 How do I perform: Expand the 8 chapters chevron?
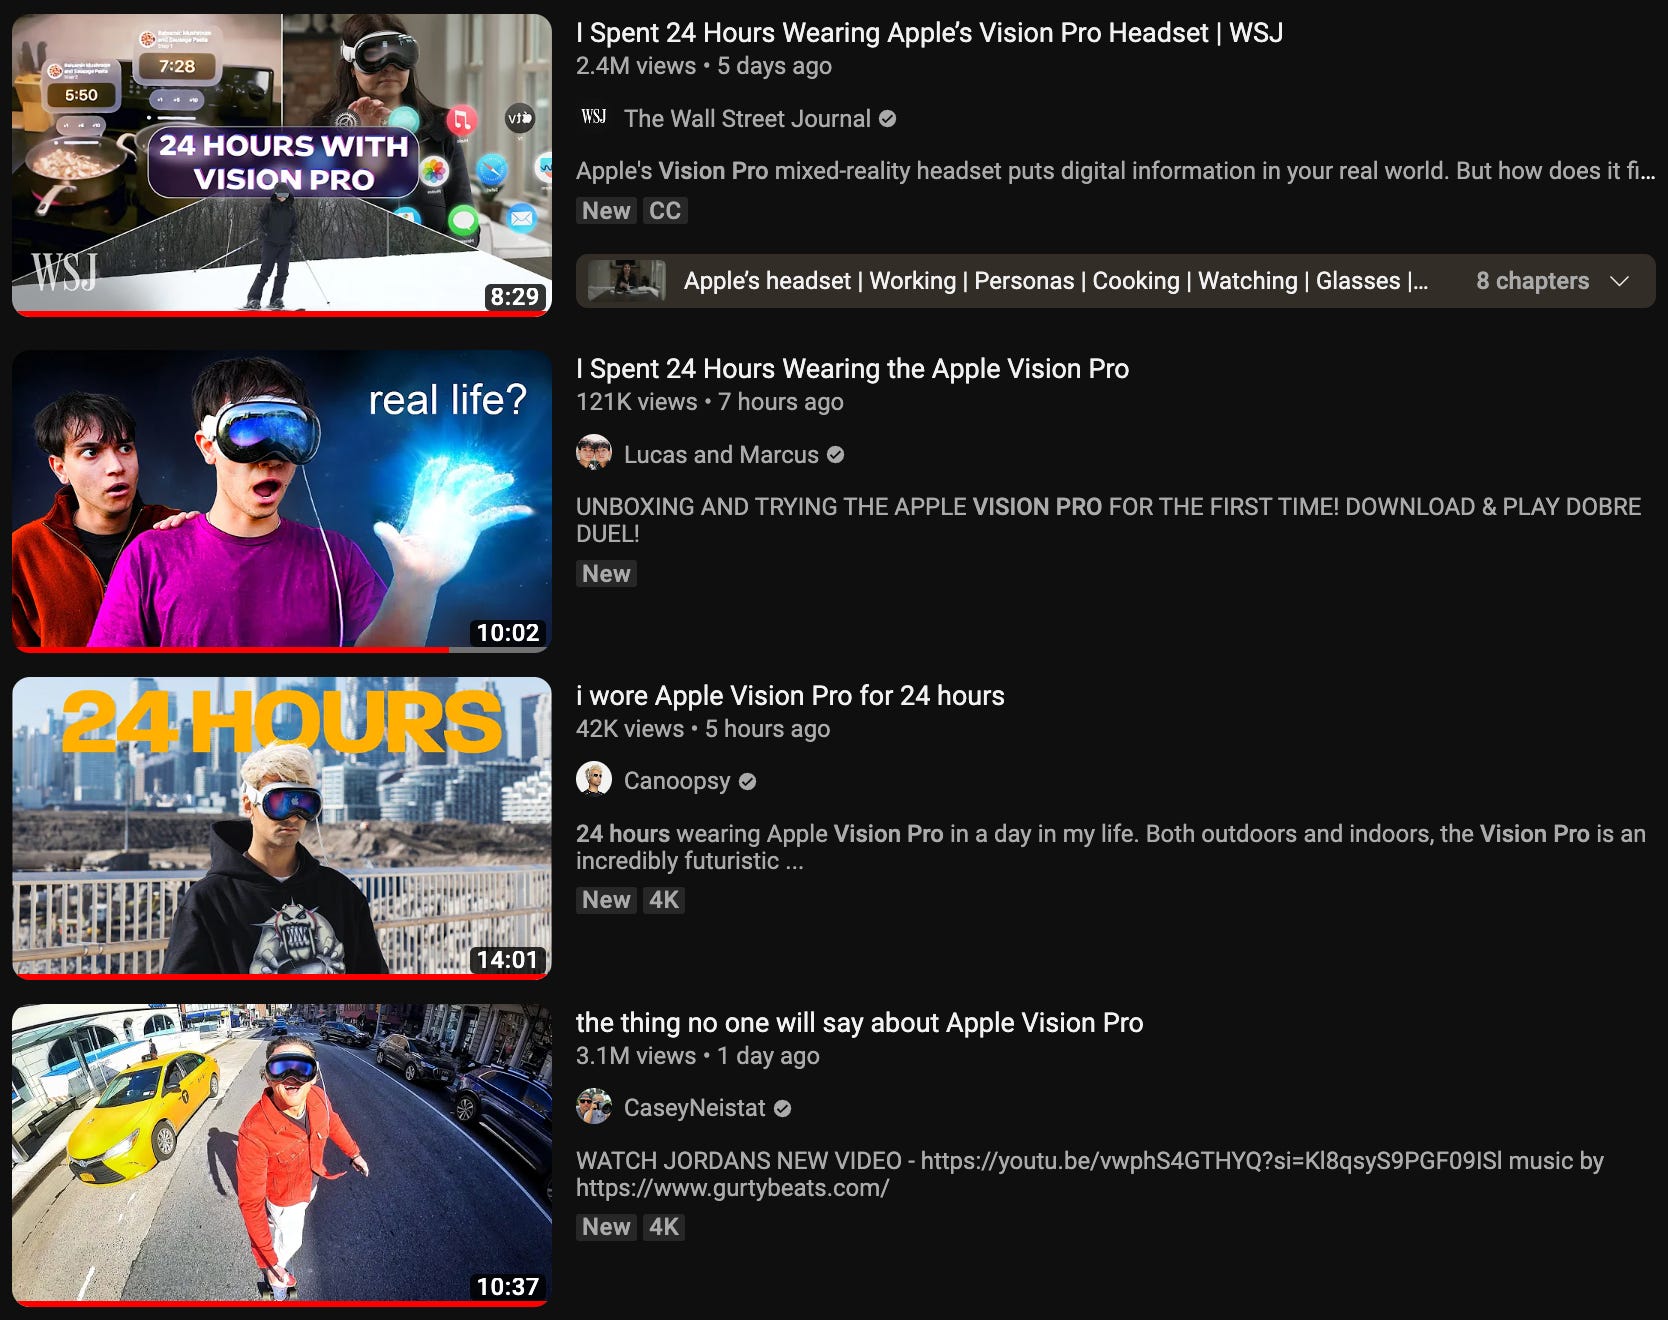[1620, 281]
